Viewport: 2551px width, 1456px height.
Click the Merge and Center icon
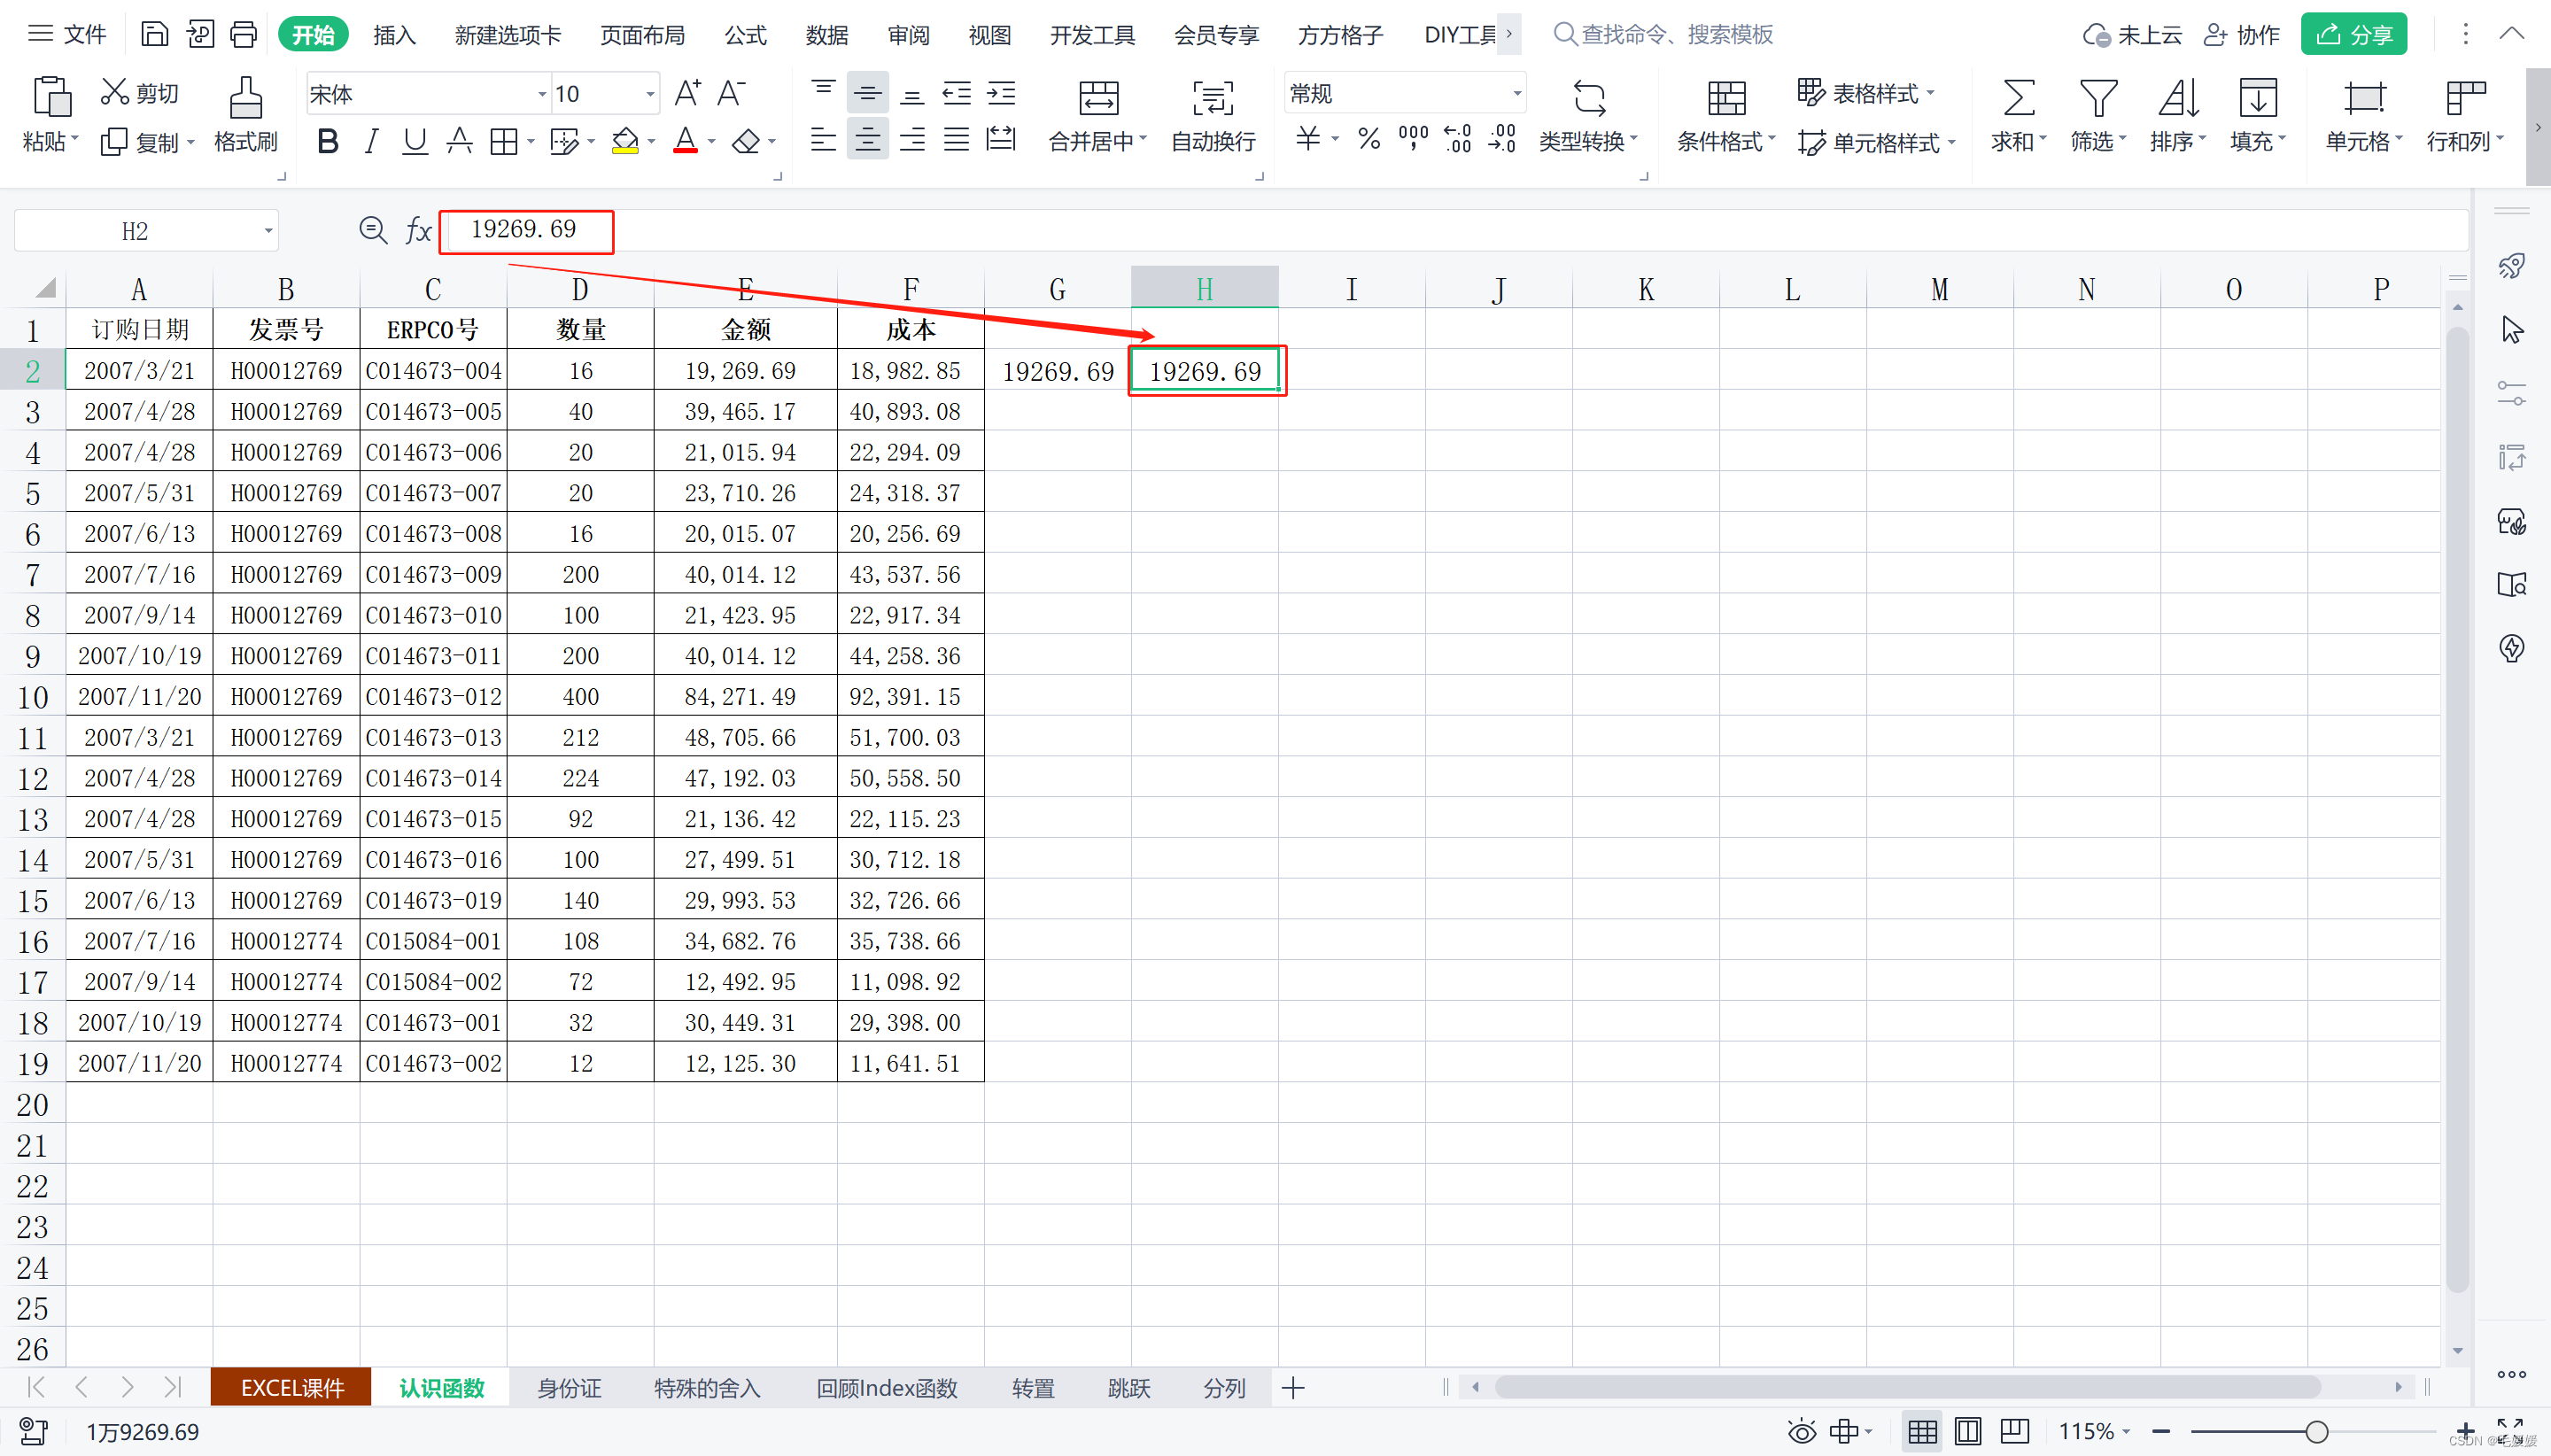click(1098, 98)
